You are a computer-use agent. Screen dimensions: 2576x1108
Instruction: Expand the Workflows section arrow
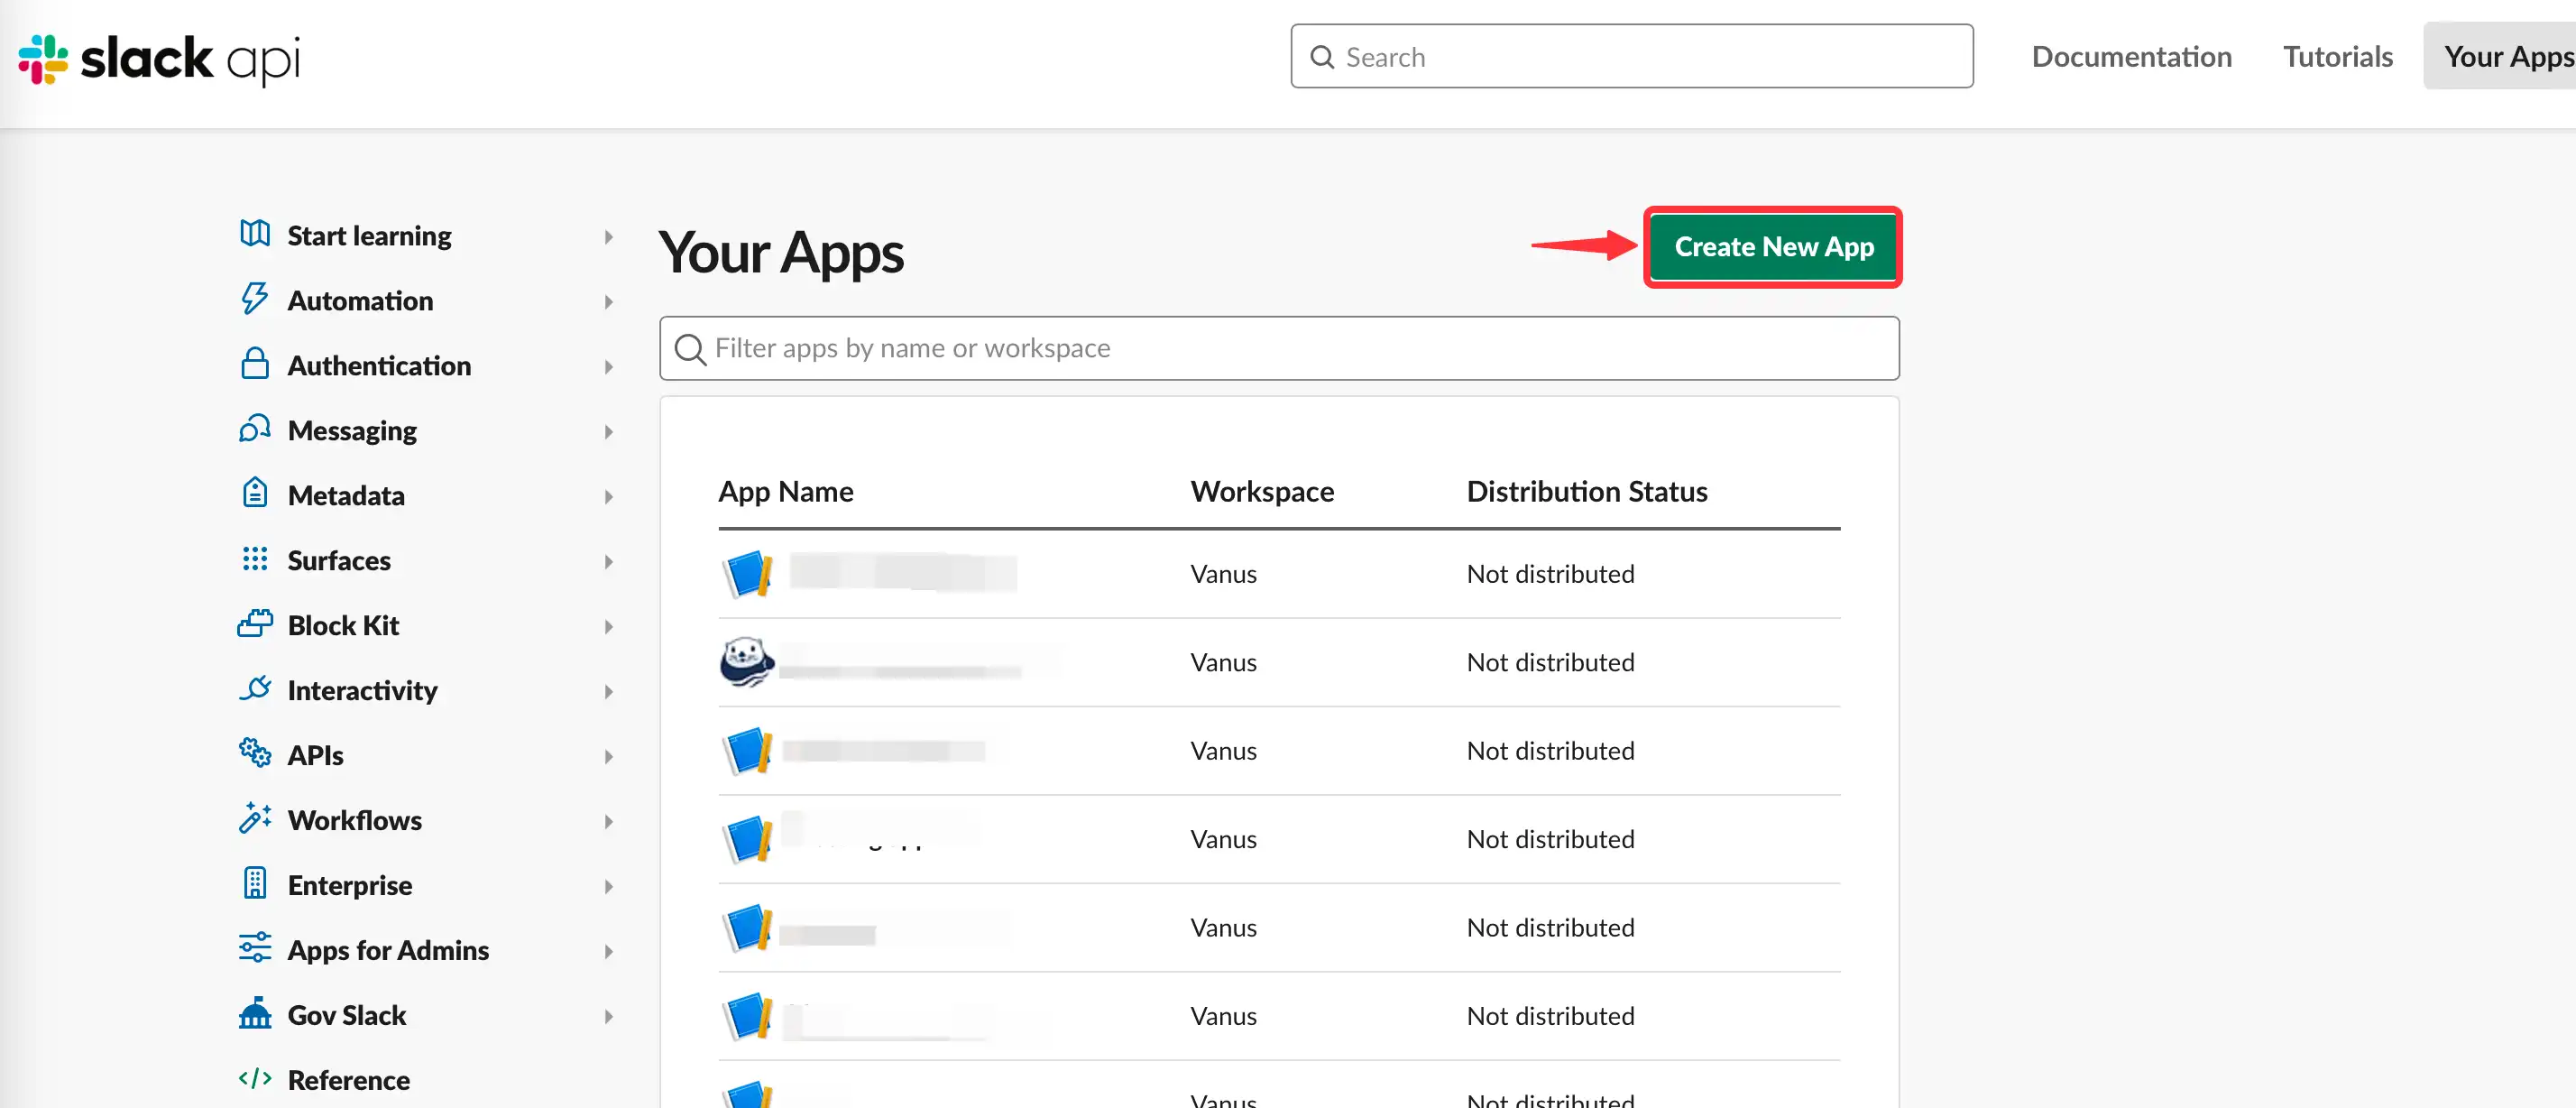[608, 822]
